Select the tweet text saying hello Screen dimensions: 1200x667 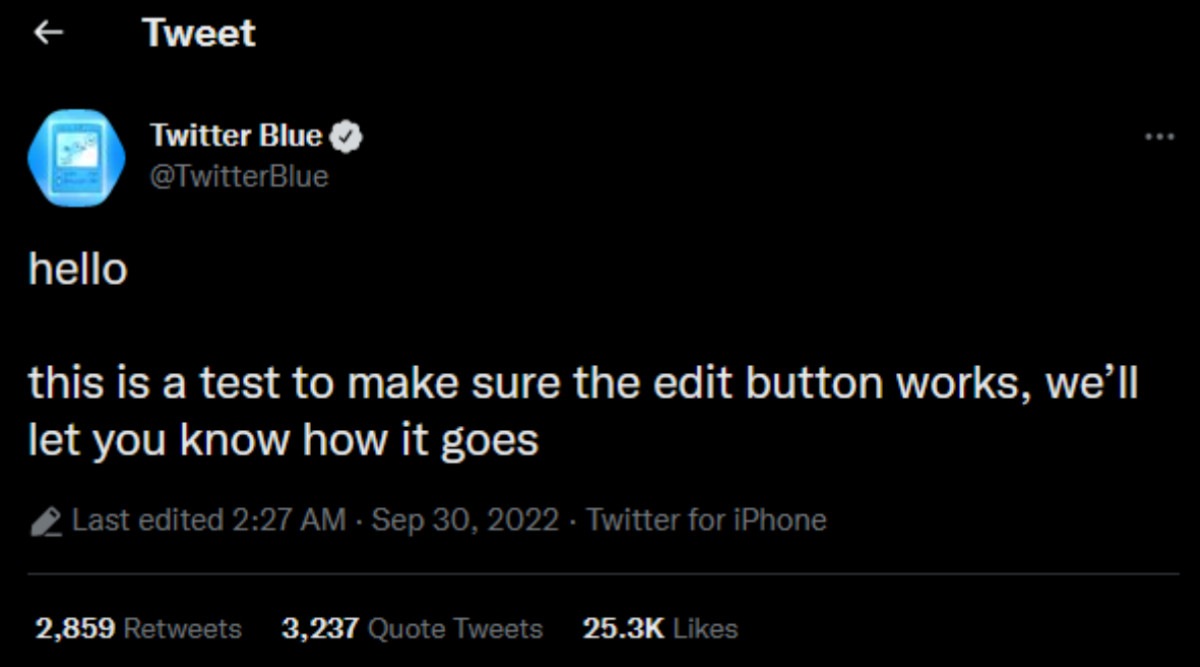[78, 268]
